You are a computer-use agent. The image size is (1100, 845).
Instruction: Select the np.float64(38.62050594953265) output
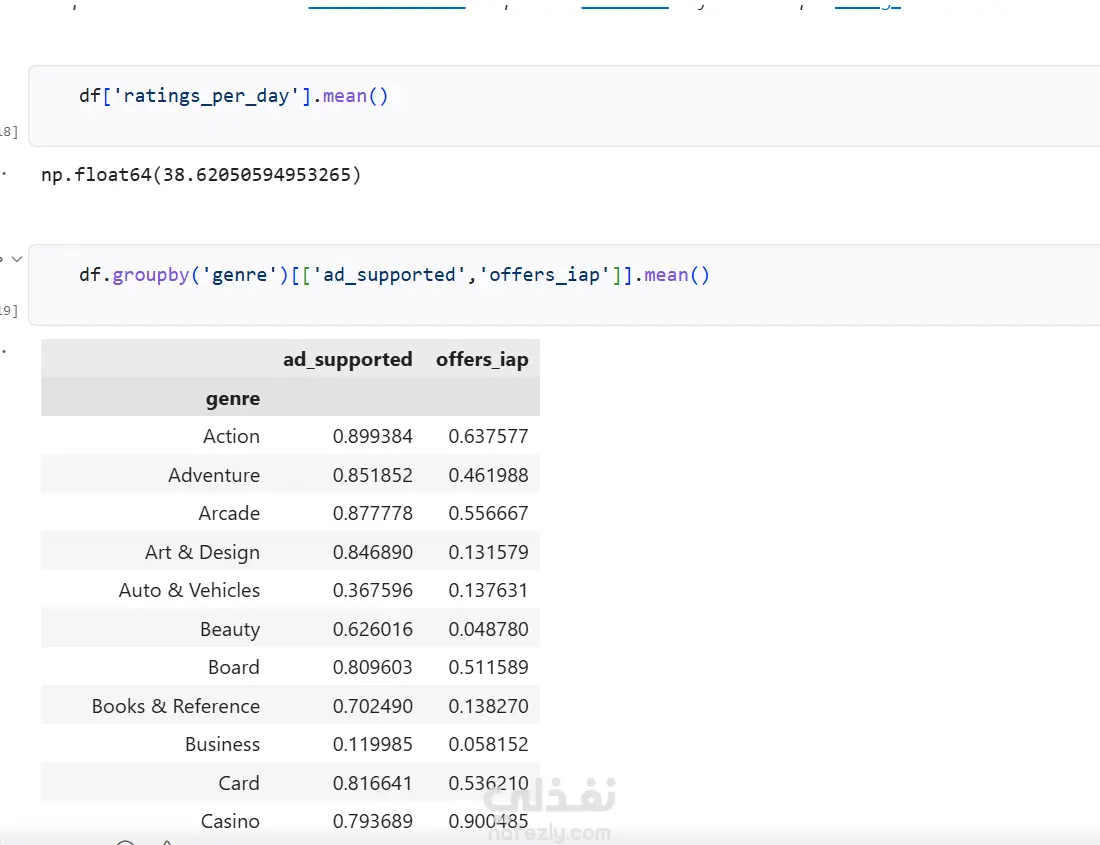point(201,175)
